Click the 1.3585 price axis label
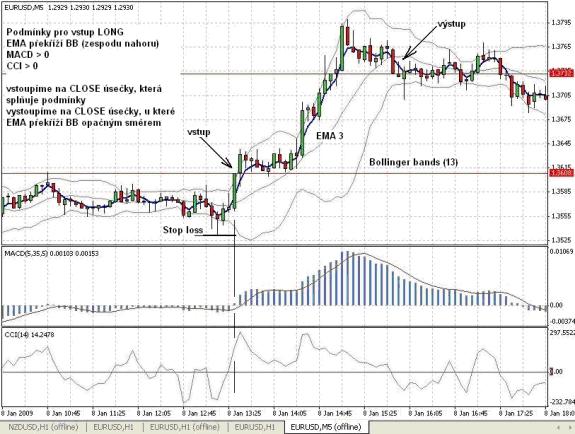Viewport: 575px width, 434px height. (x=561, y=192)
